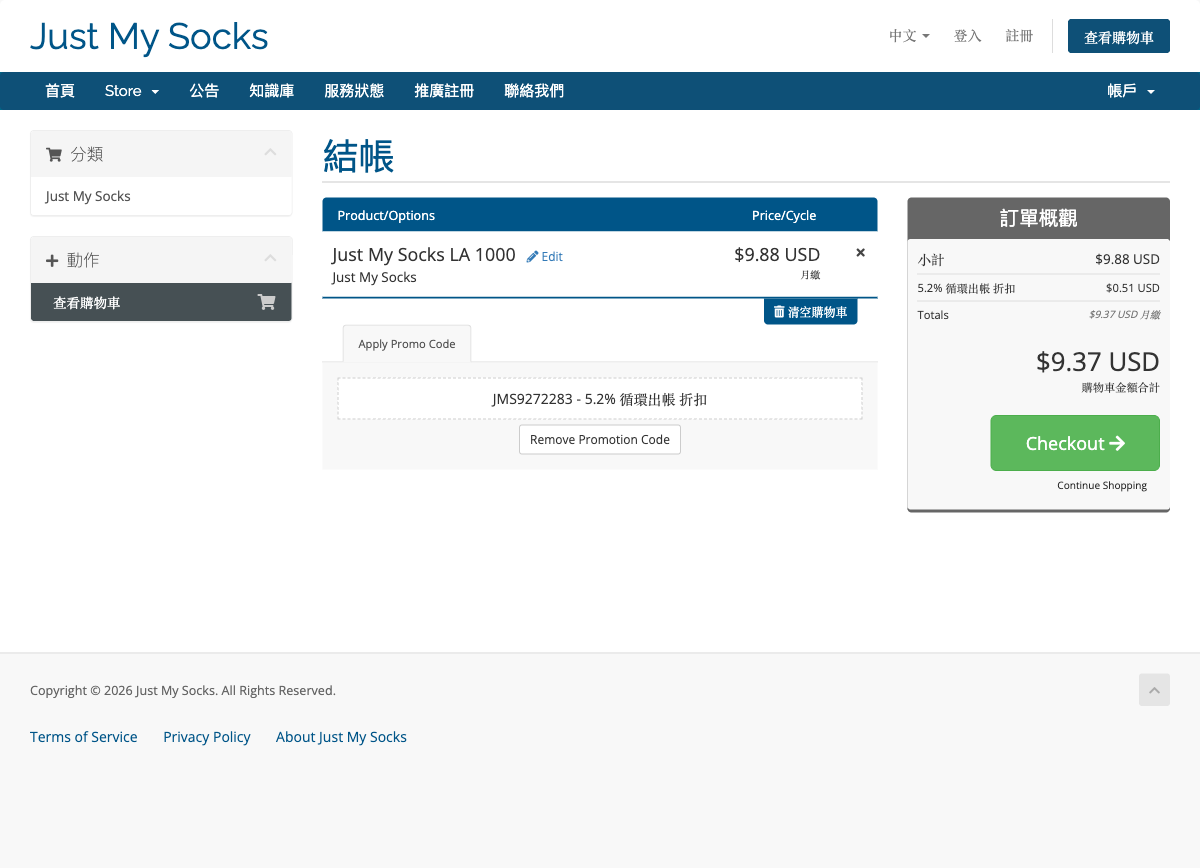Screen dimensions: 1200x868
Task: Click the 清空購物車 empty cart button
Action: pos(810,312)
